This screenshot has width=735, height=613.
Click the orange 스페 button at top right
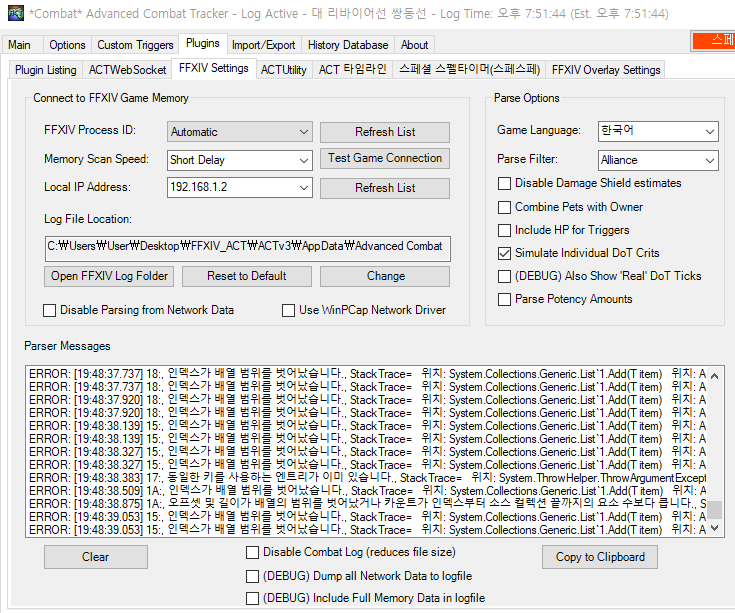pos(713,40)
